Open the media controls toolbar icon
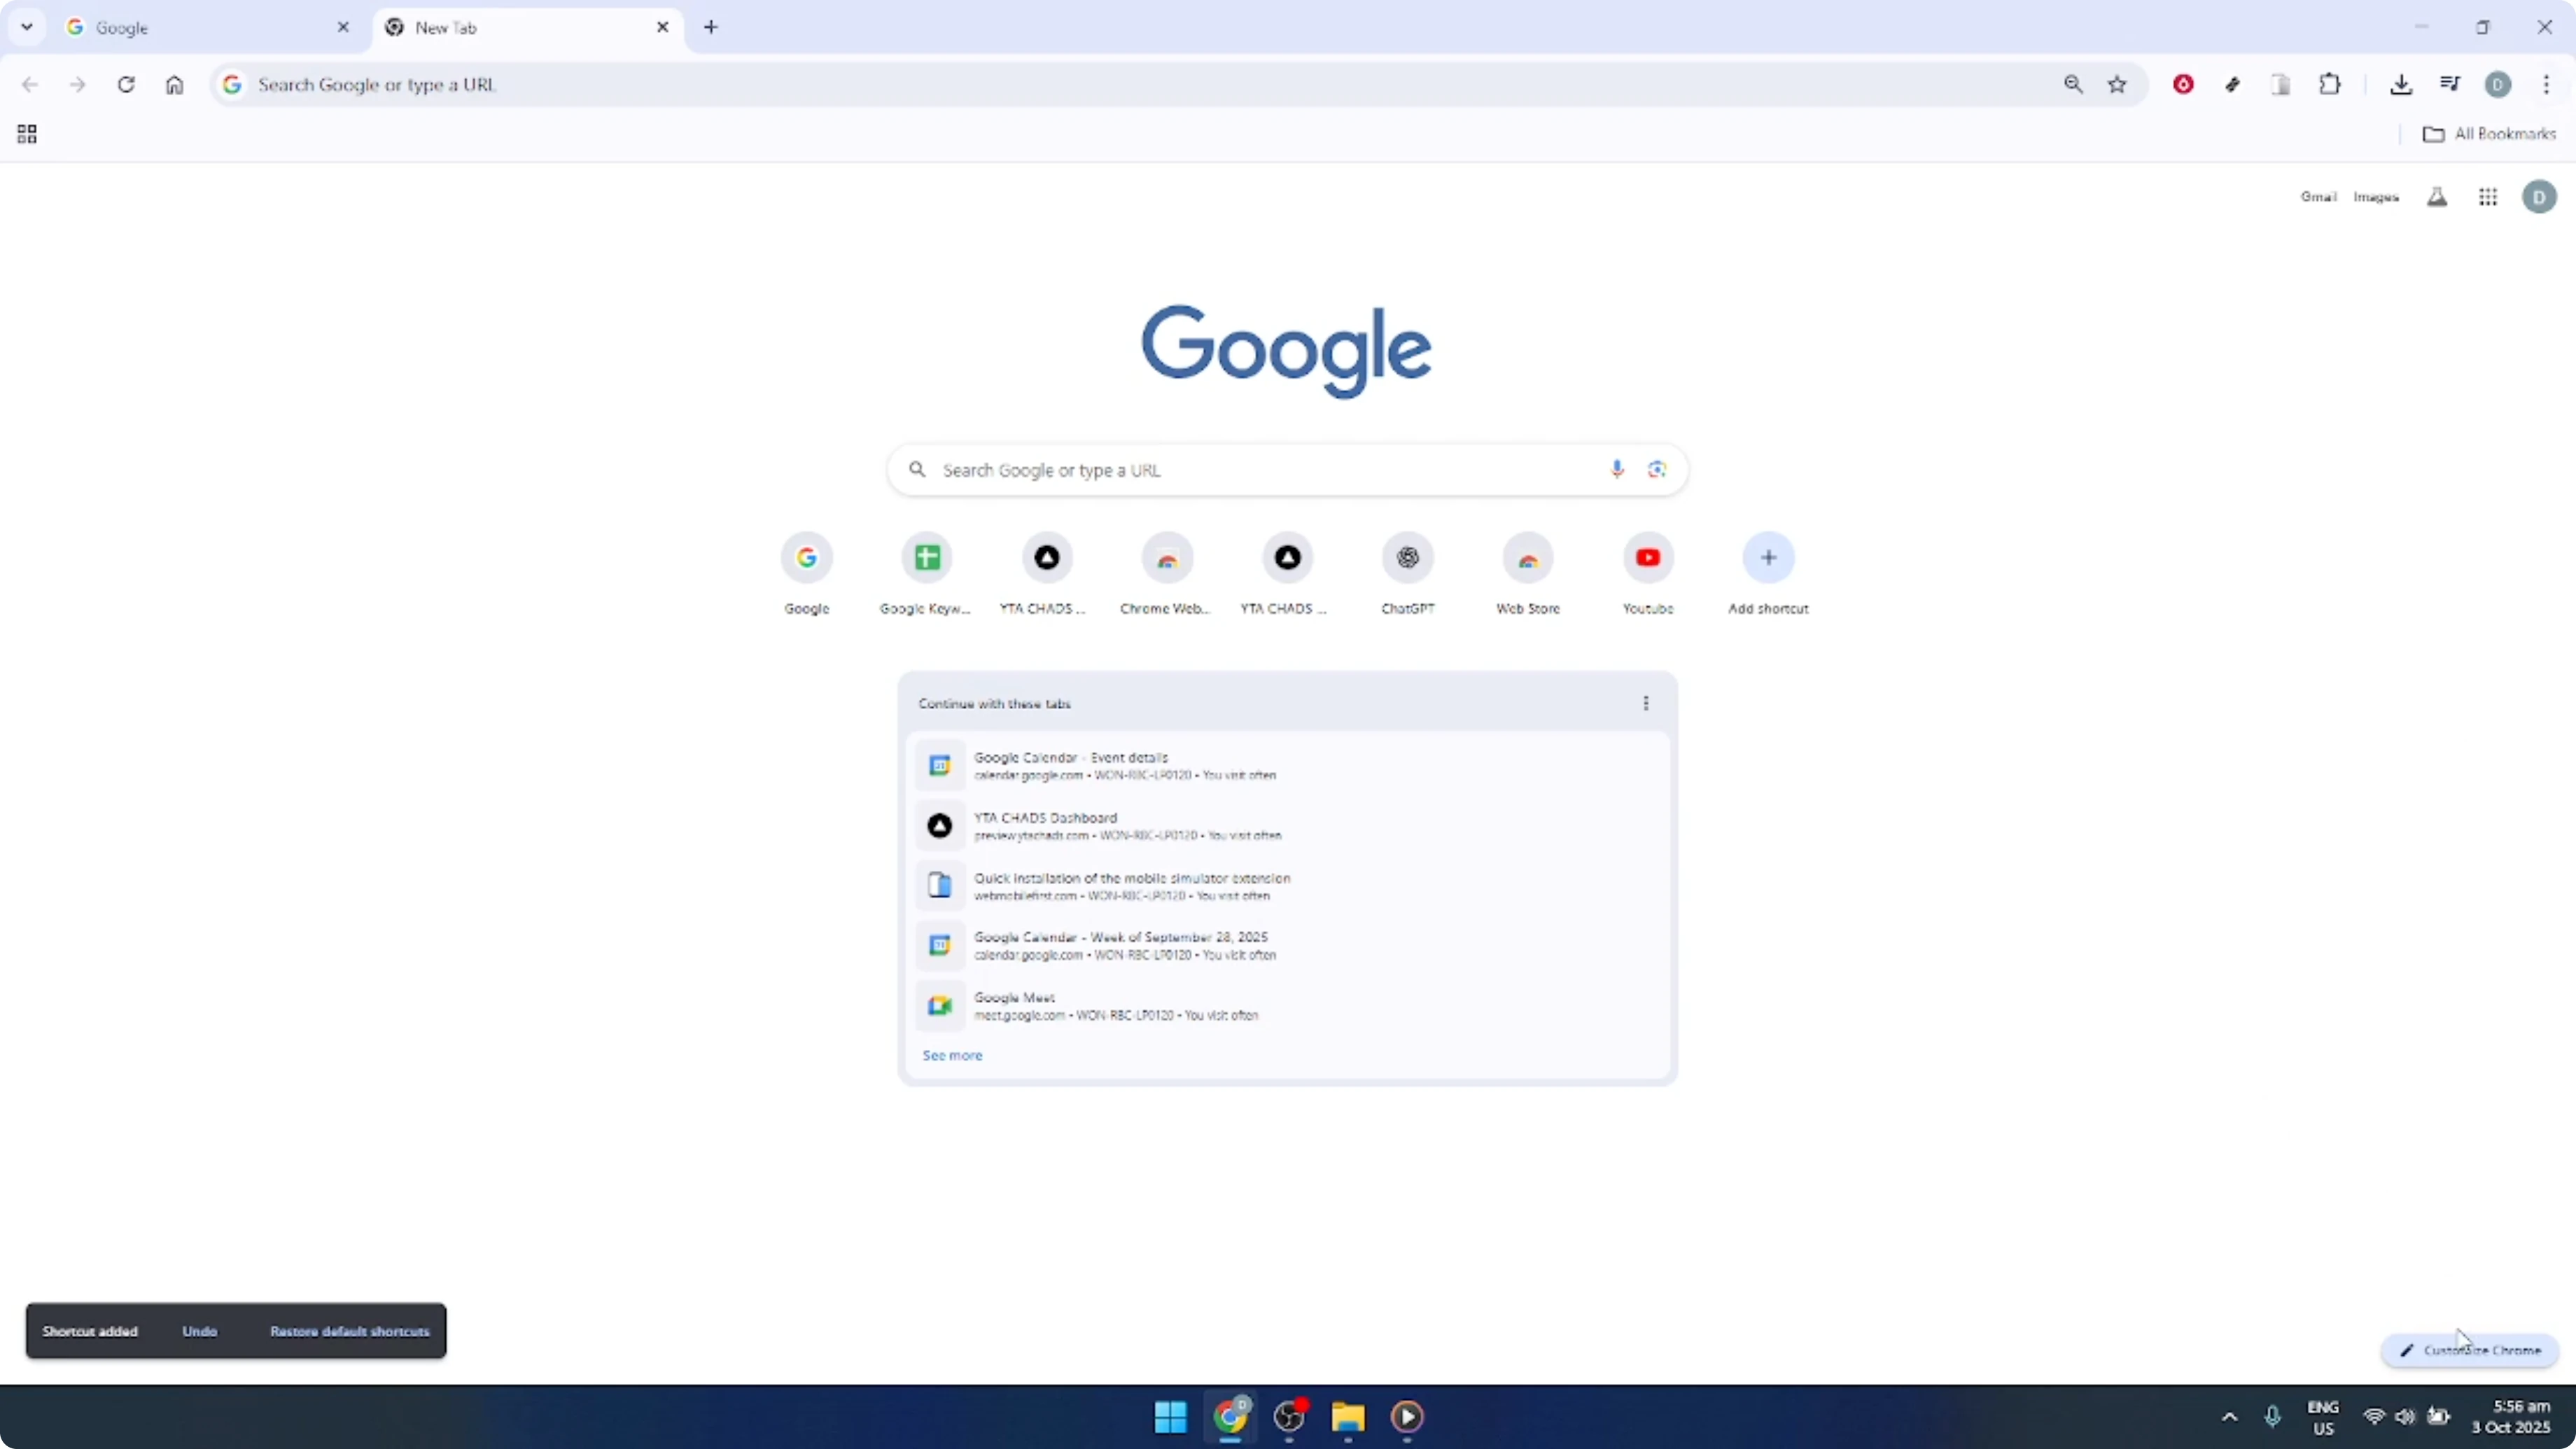 [2450, 84]
